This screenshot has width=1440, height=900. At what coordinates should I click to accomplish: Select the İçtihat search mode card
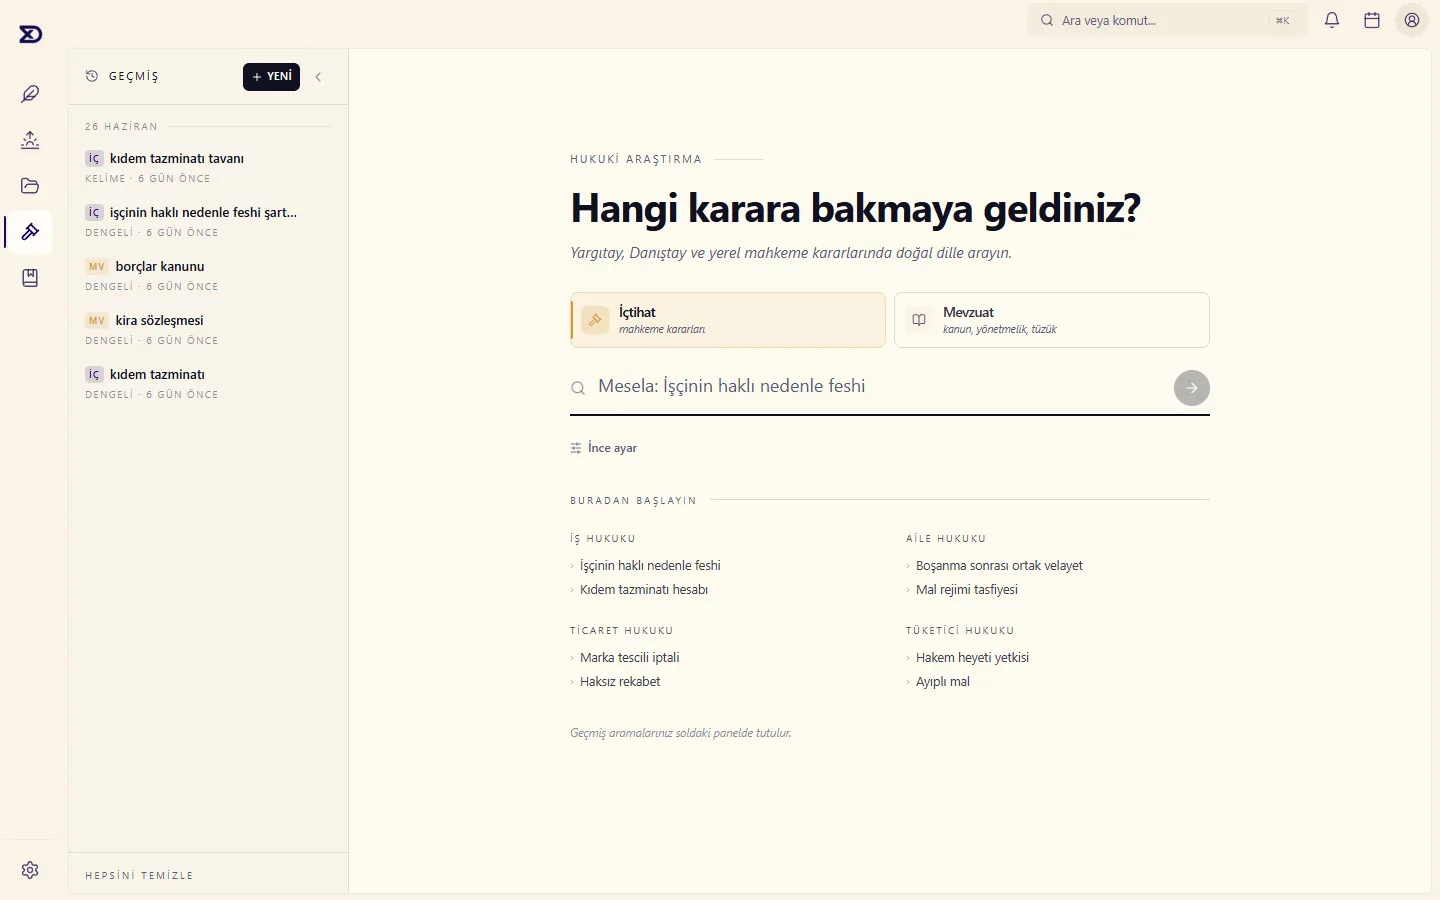coord(728,320)
